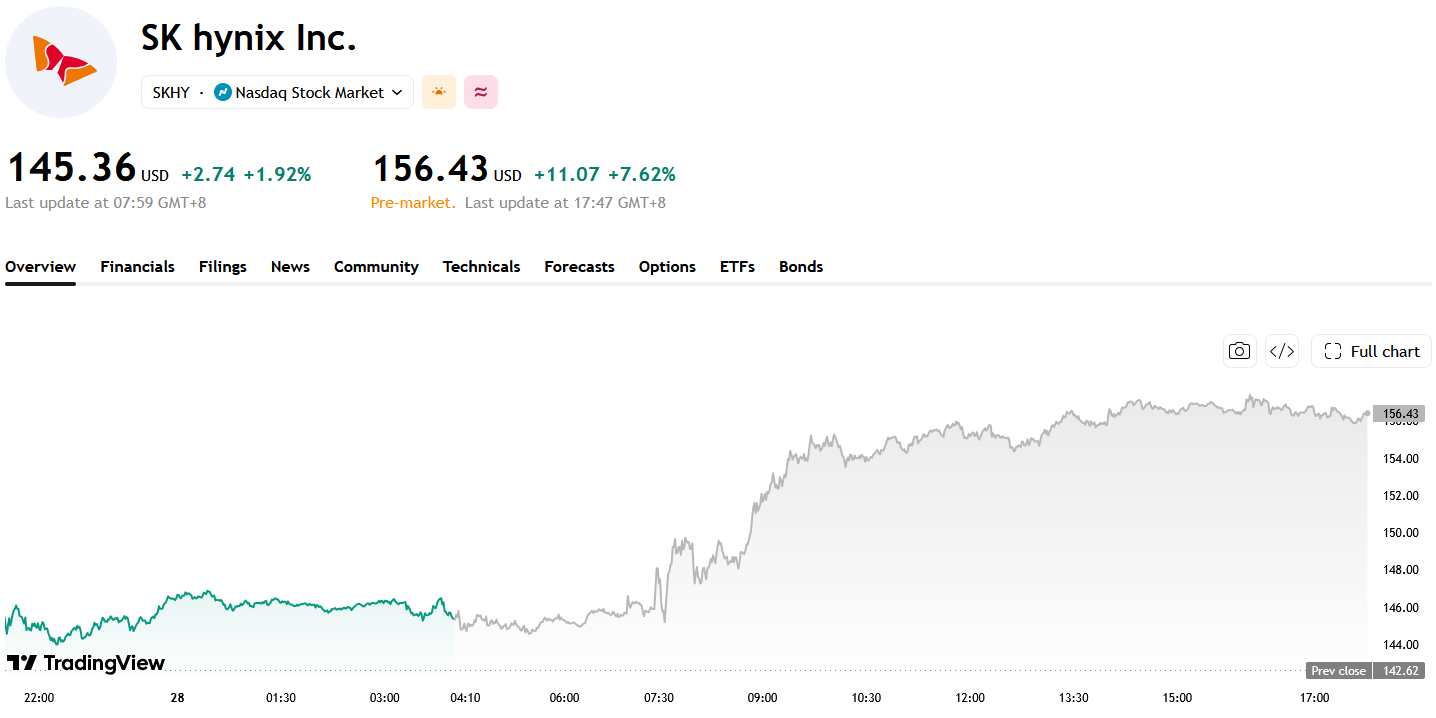The height and width of the screenshot is (718, 1436).
Task: Click the Last update at 07:59 GMT+8 text
Action: coord(106,203)
